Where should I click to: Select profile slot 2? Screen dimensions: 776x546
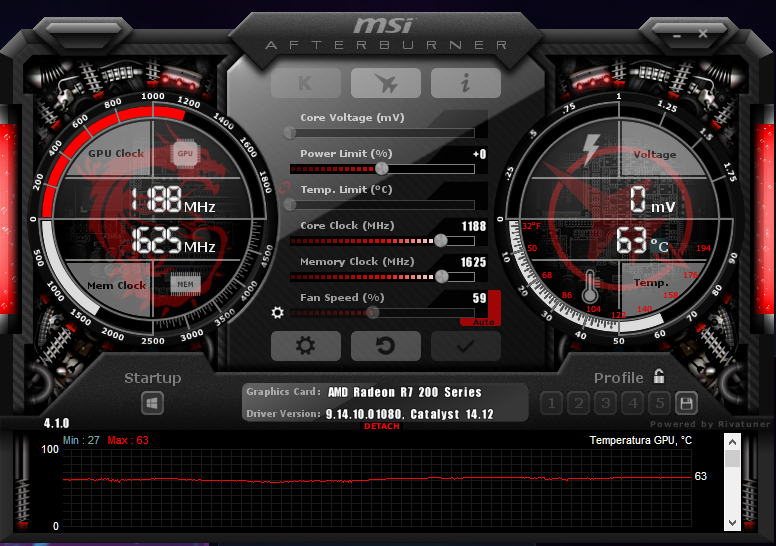click(x=579, y=403)
